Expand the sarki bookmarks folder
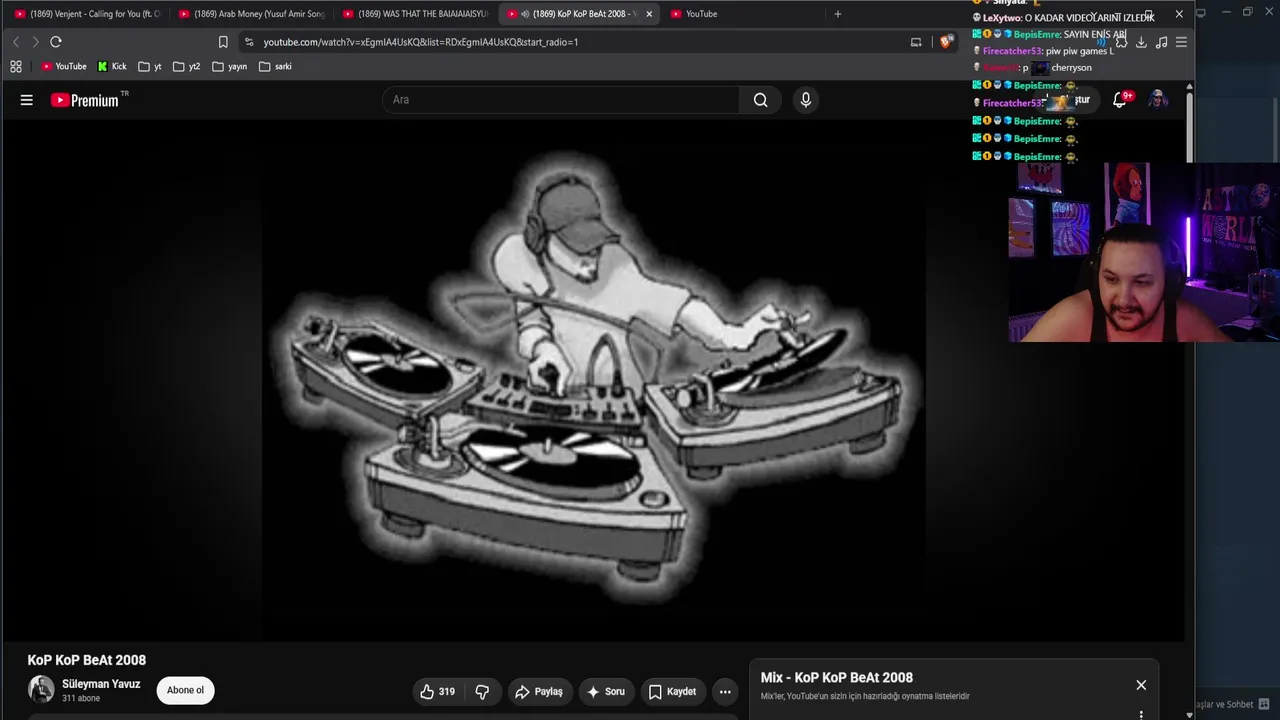Viewport: 1280px width, 720px height. coord(275,67)
